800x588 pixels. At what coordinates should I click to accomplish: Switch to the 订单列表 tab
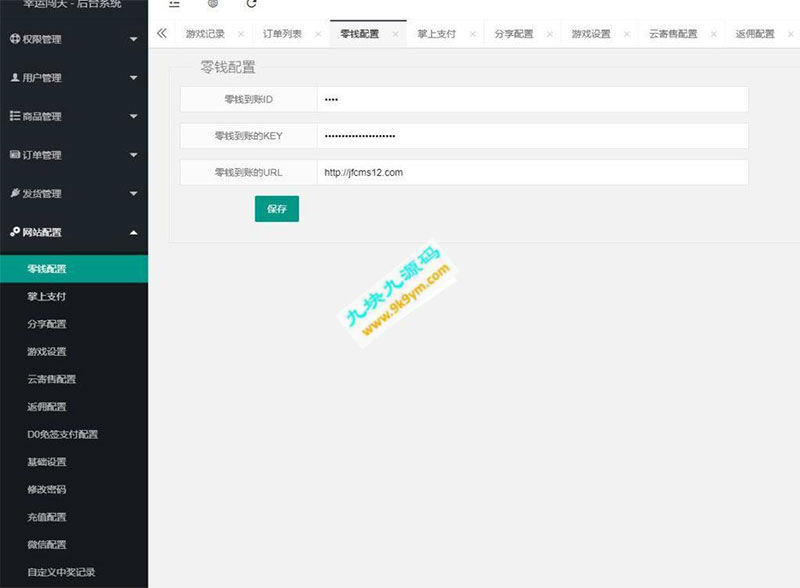click(282, 34)
